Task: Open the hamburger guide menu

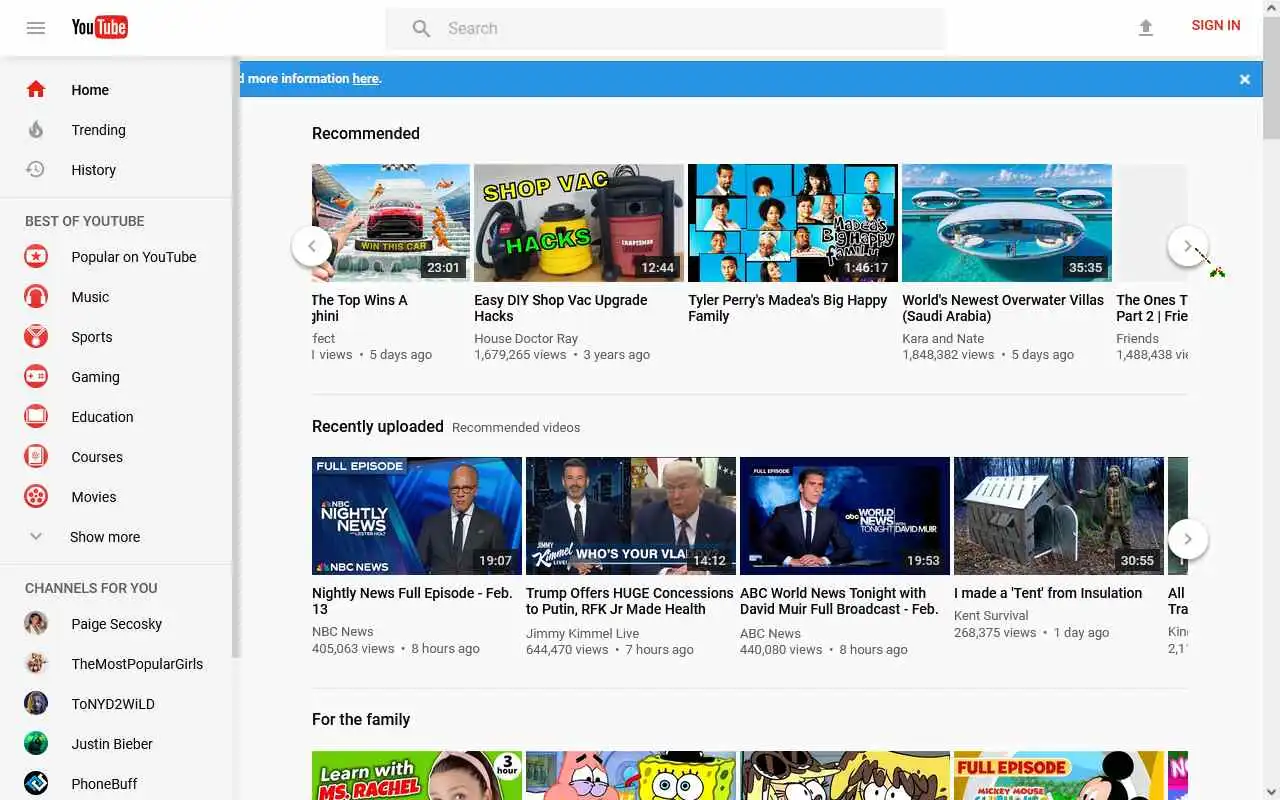Action: click(36, 28)
